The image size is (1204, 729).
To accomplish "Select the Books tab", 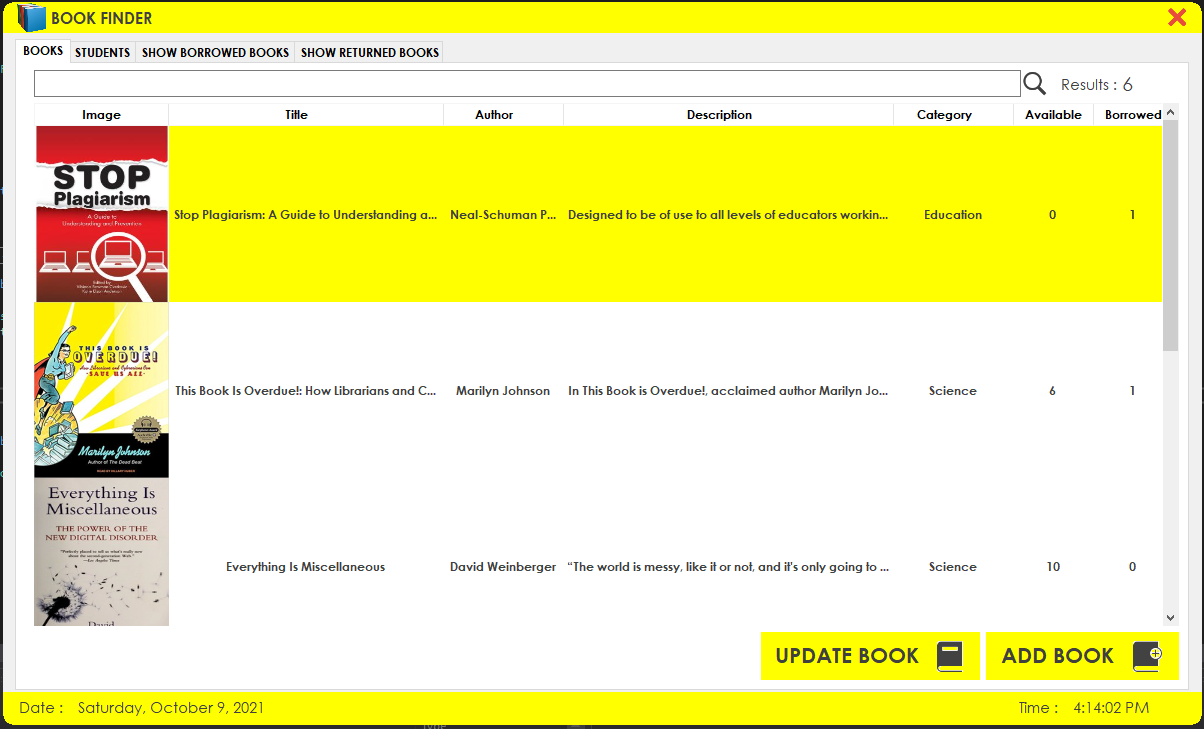I will point(43,51).
